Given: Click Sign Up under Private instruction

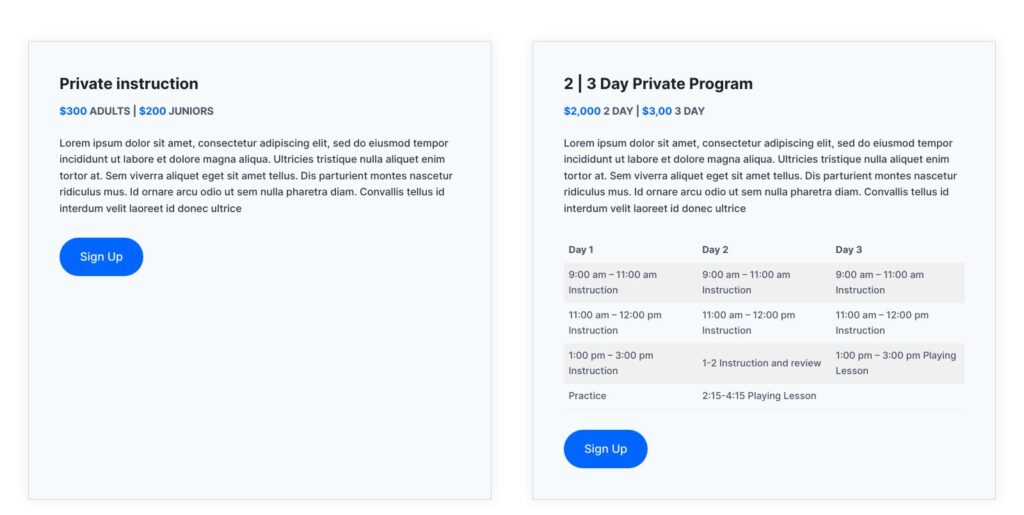Looking at the screenshot, I should (x=101, y=257).
